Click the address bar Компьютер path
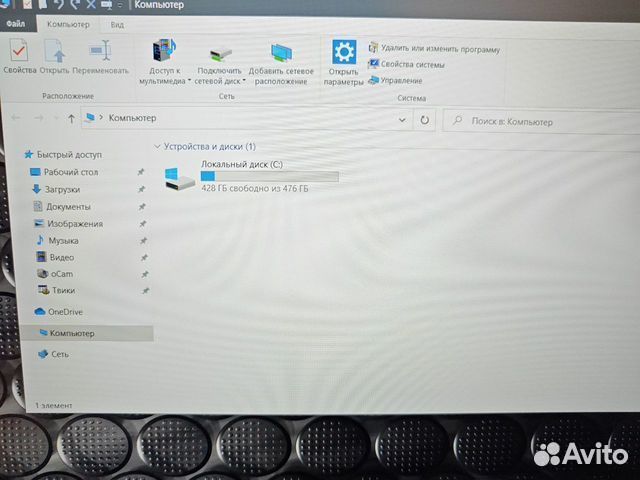This screenshot has width=640, height=480. (132, 118)
